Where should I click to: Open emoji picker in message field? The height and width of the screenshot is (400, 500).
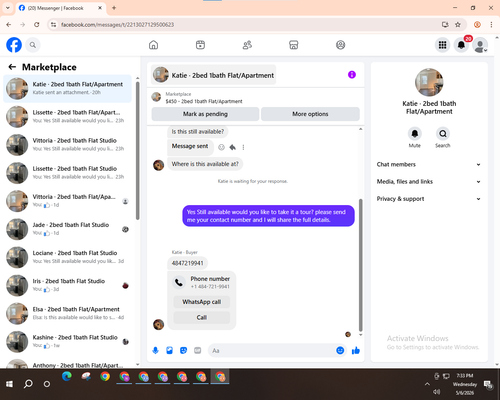340,350
